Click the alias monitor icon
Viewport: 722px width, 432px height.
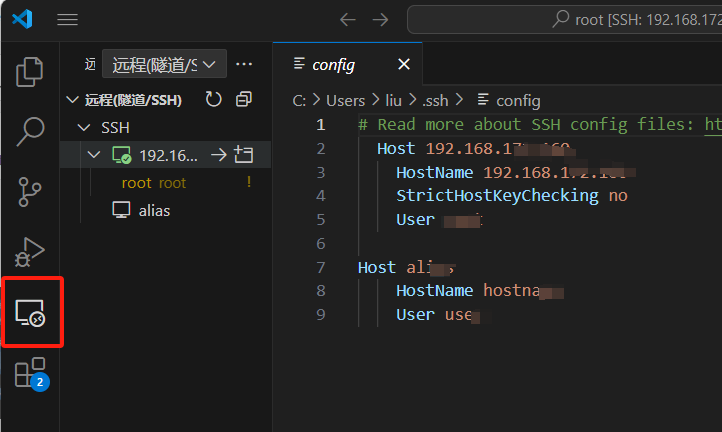click(121, 210)
